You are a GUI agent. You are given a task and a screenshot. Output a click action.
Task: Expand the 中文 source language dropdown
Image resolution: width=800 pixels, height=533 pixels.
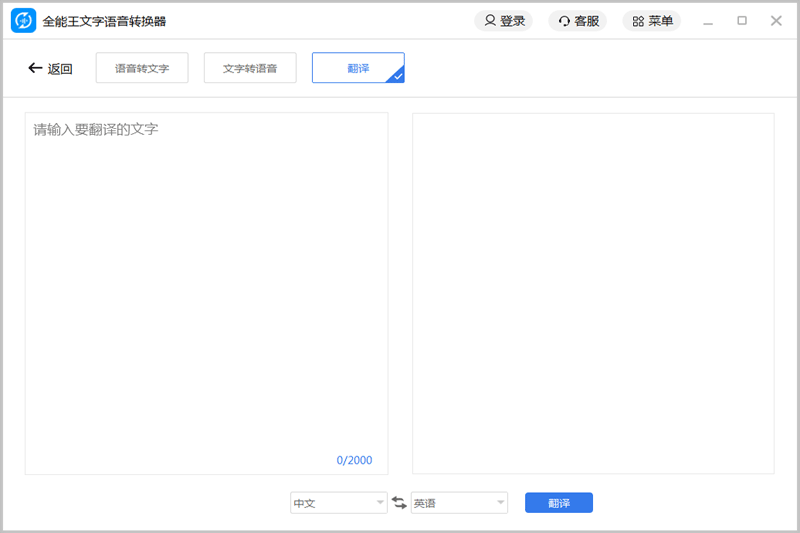(380, 503)
